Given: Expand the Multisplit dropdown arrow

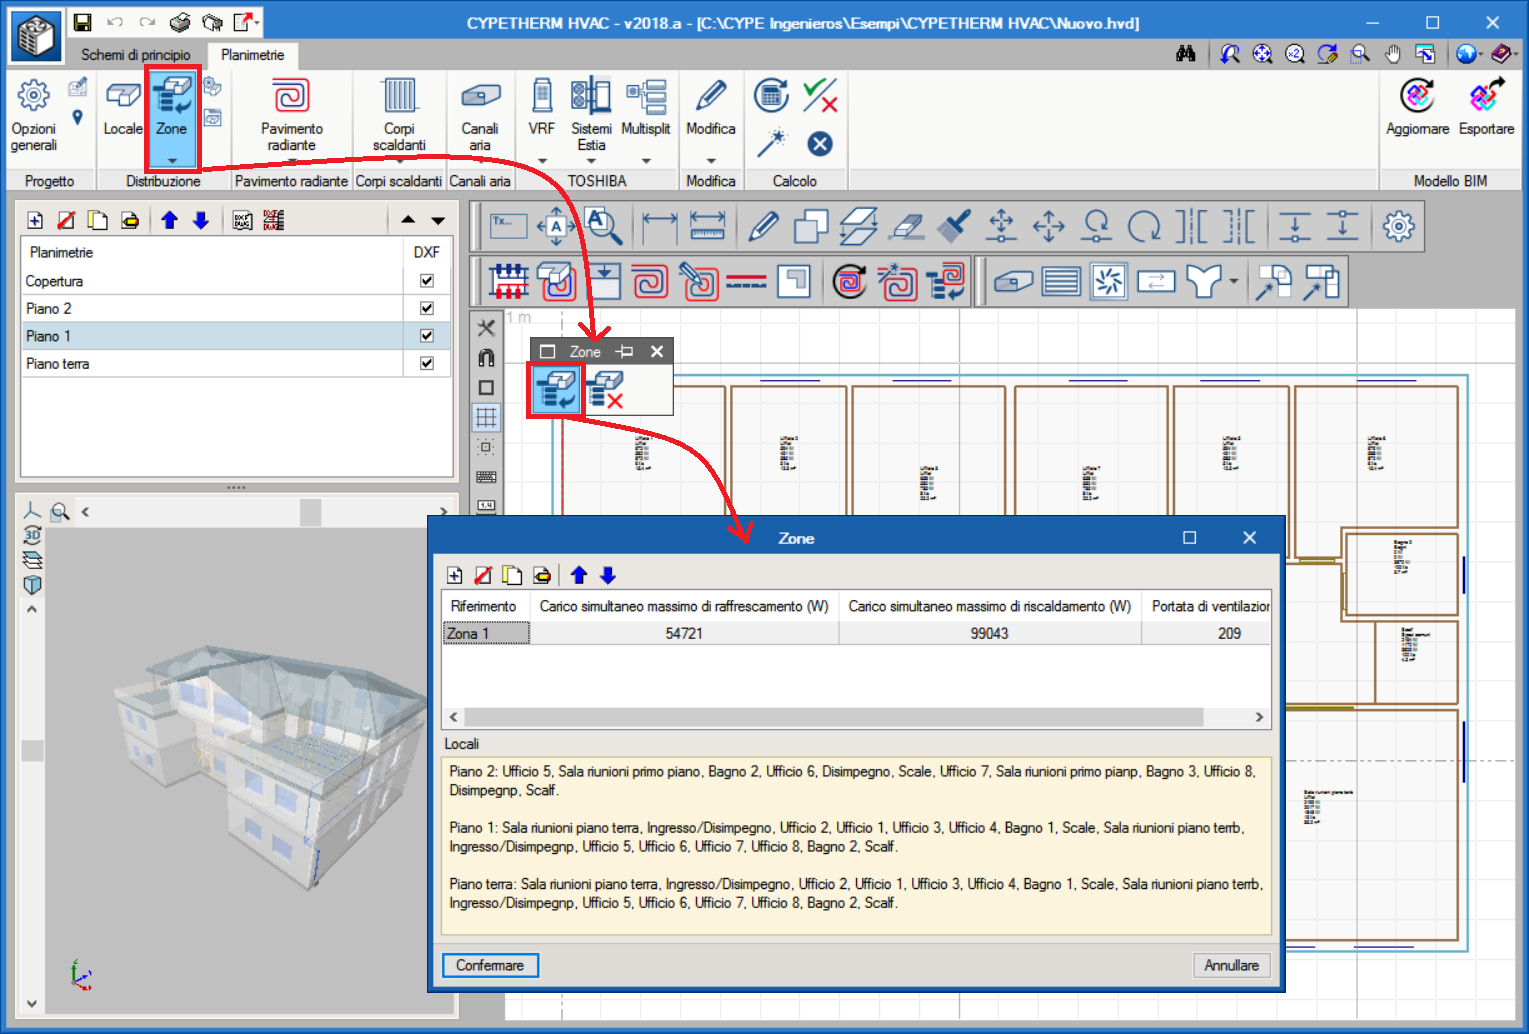Looking at the screenshot, I should [x=646, y=160].
